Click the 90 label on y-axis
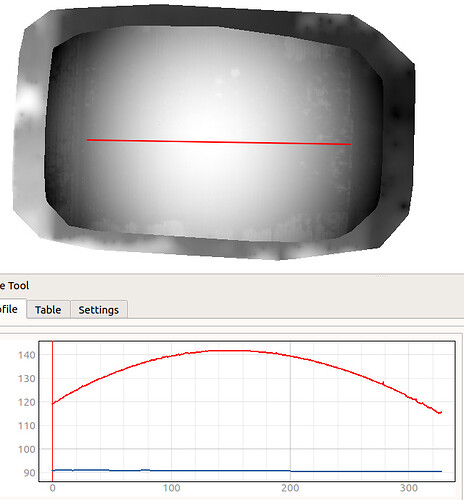The width and height of the screenshot is (464, 500). tap(29, 473)
